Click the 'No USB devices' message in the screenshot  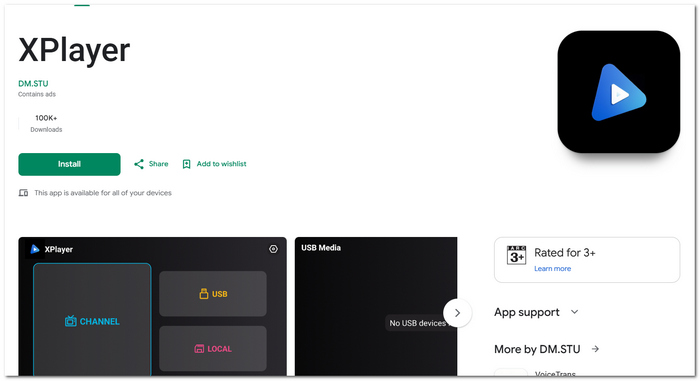[418, 323]
